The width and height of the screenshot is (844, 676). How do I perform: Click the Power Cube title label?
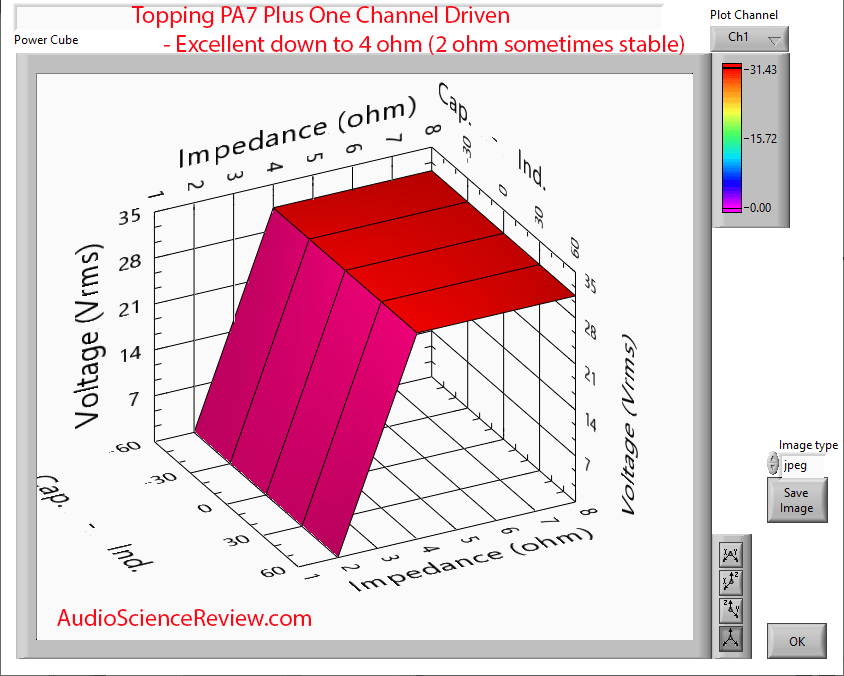(46, 40)
